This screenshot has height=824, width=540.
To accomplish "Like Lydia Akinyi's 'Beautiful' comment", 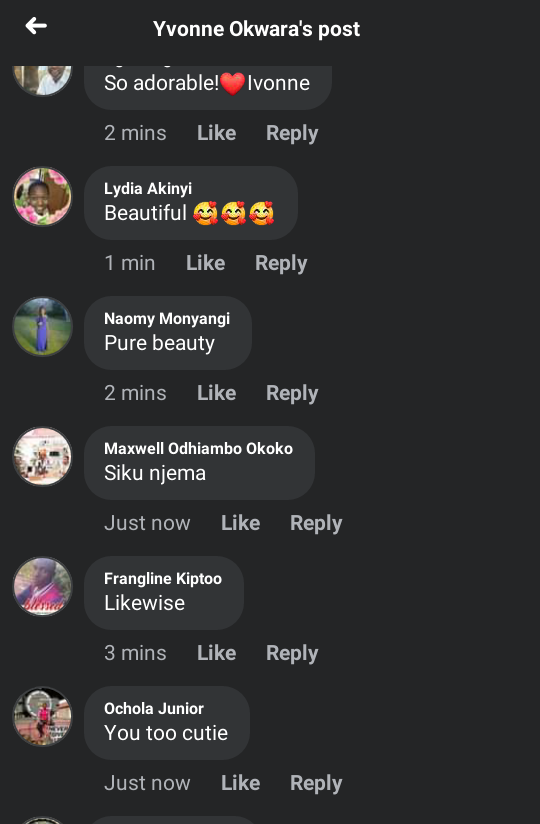I will (205, 263).
